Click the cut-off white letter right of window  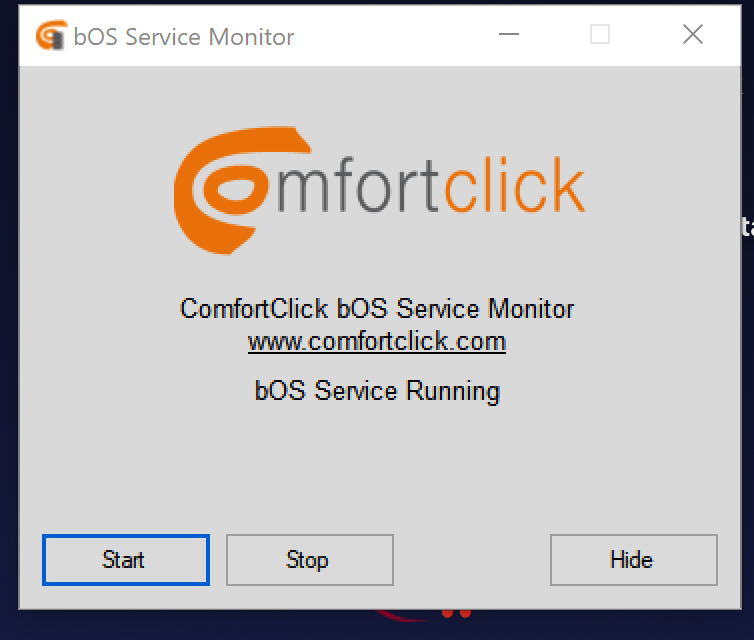[748, 228]
